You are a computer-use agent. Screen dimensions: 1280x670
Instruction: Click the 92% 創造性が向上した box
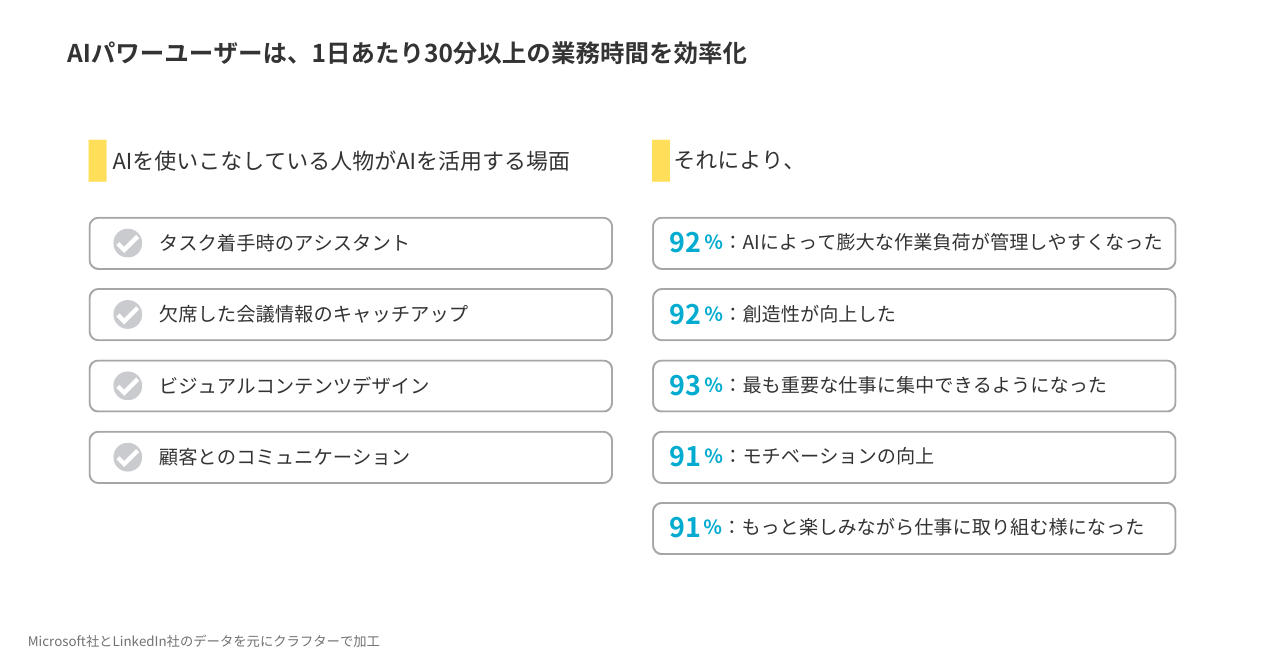click(914, 314)
